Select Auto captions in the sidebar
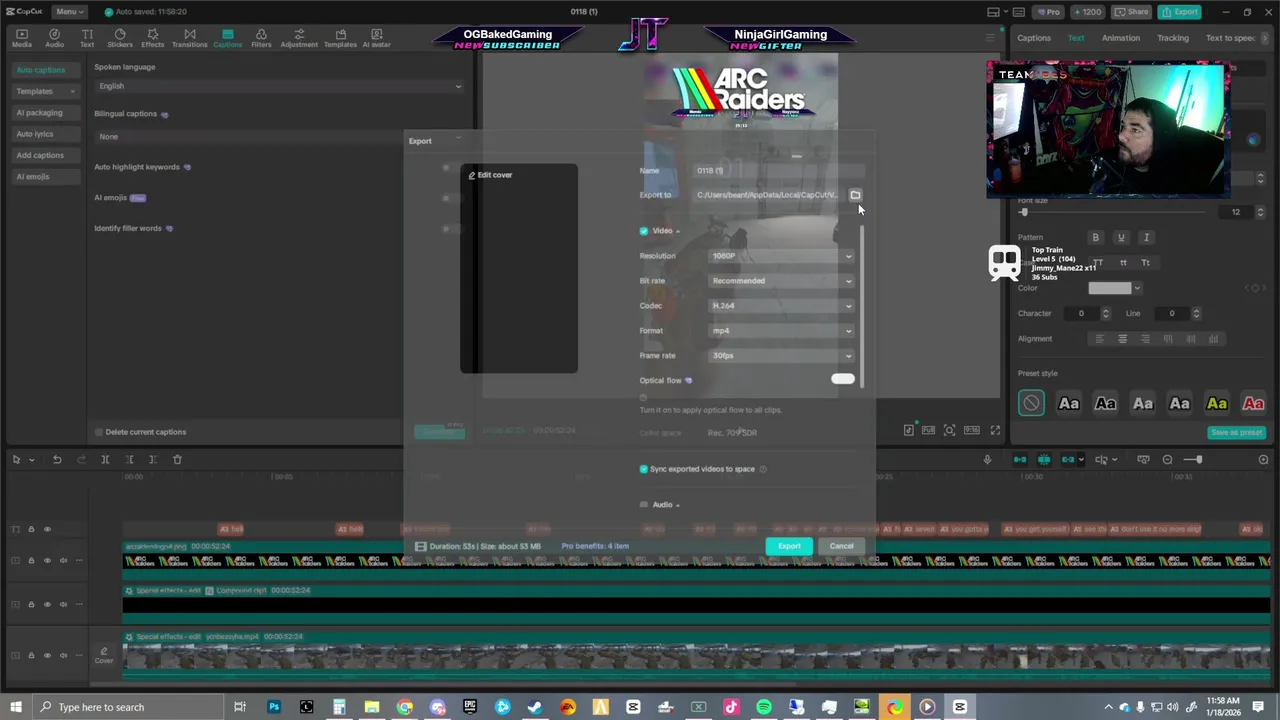 click(41, 70)
